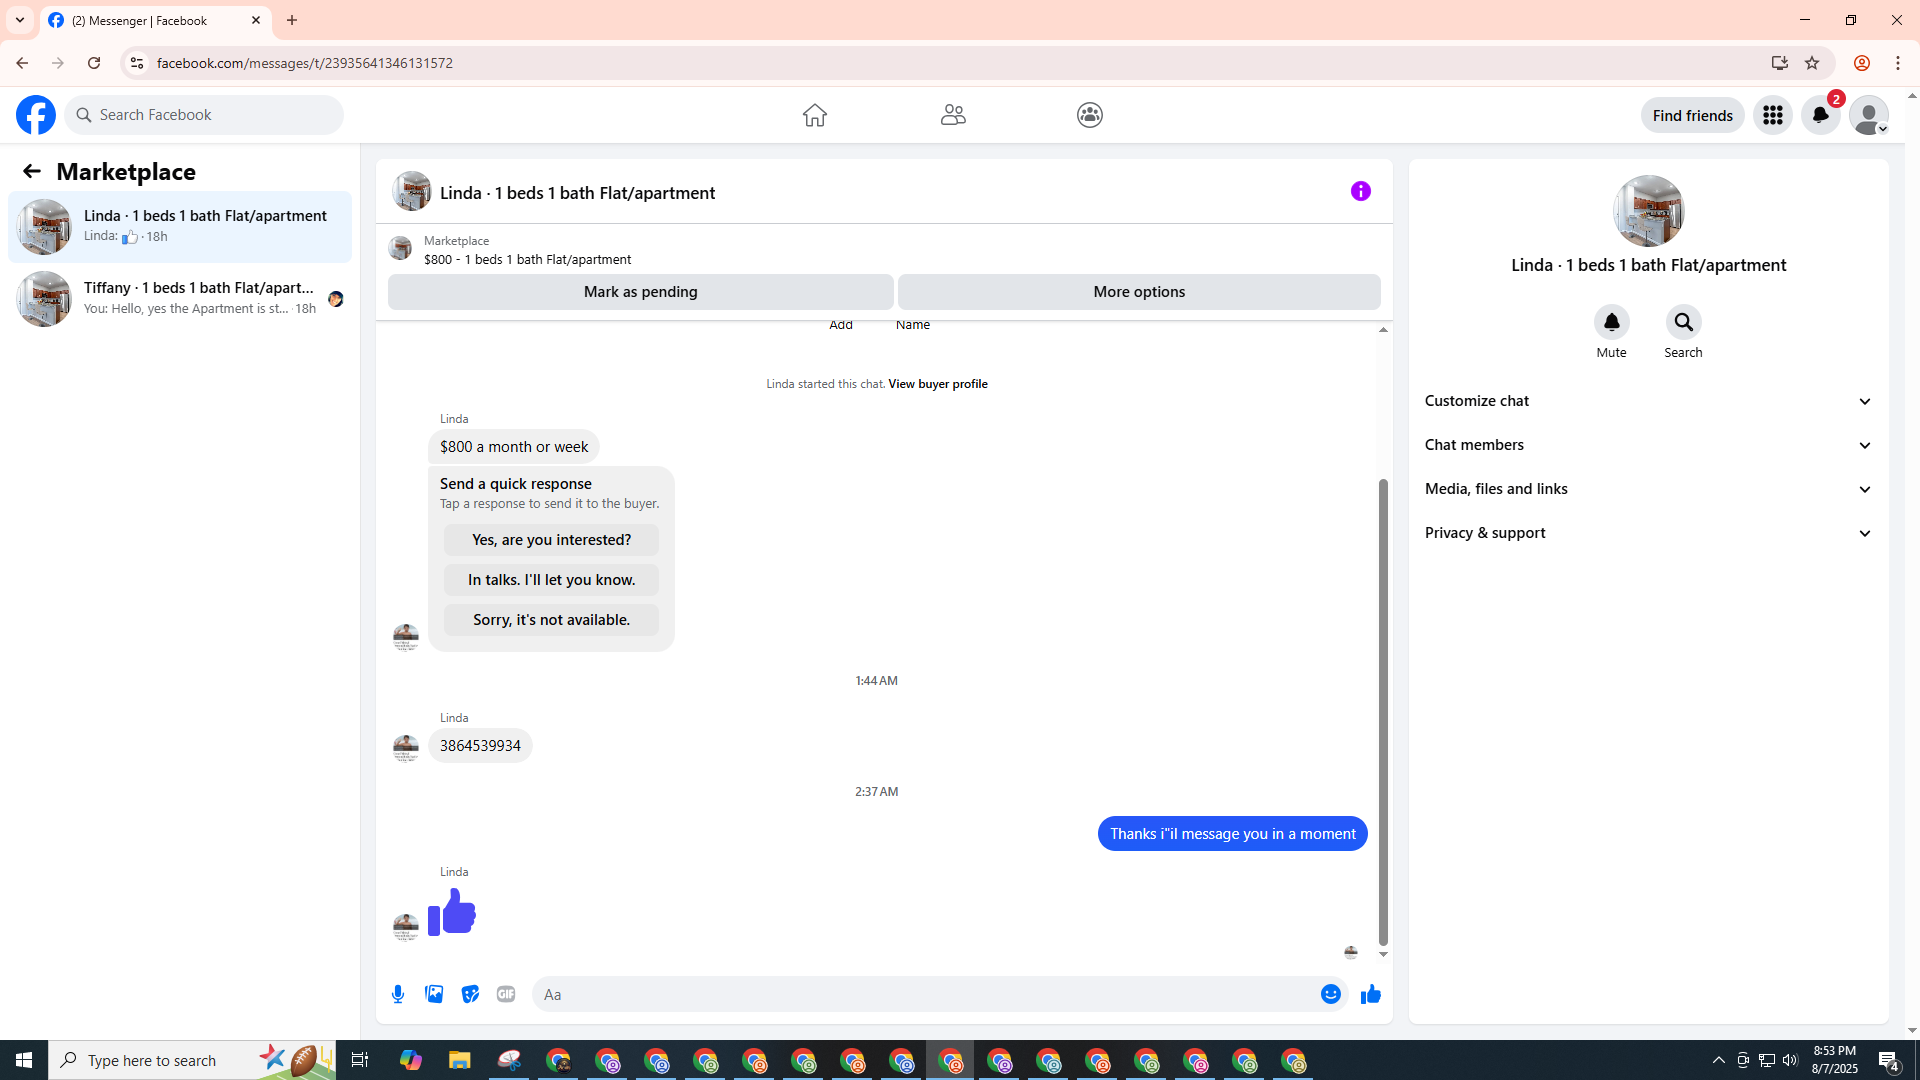Click the '$800 a month or week' message

click(x=514, y=447)
